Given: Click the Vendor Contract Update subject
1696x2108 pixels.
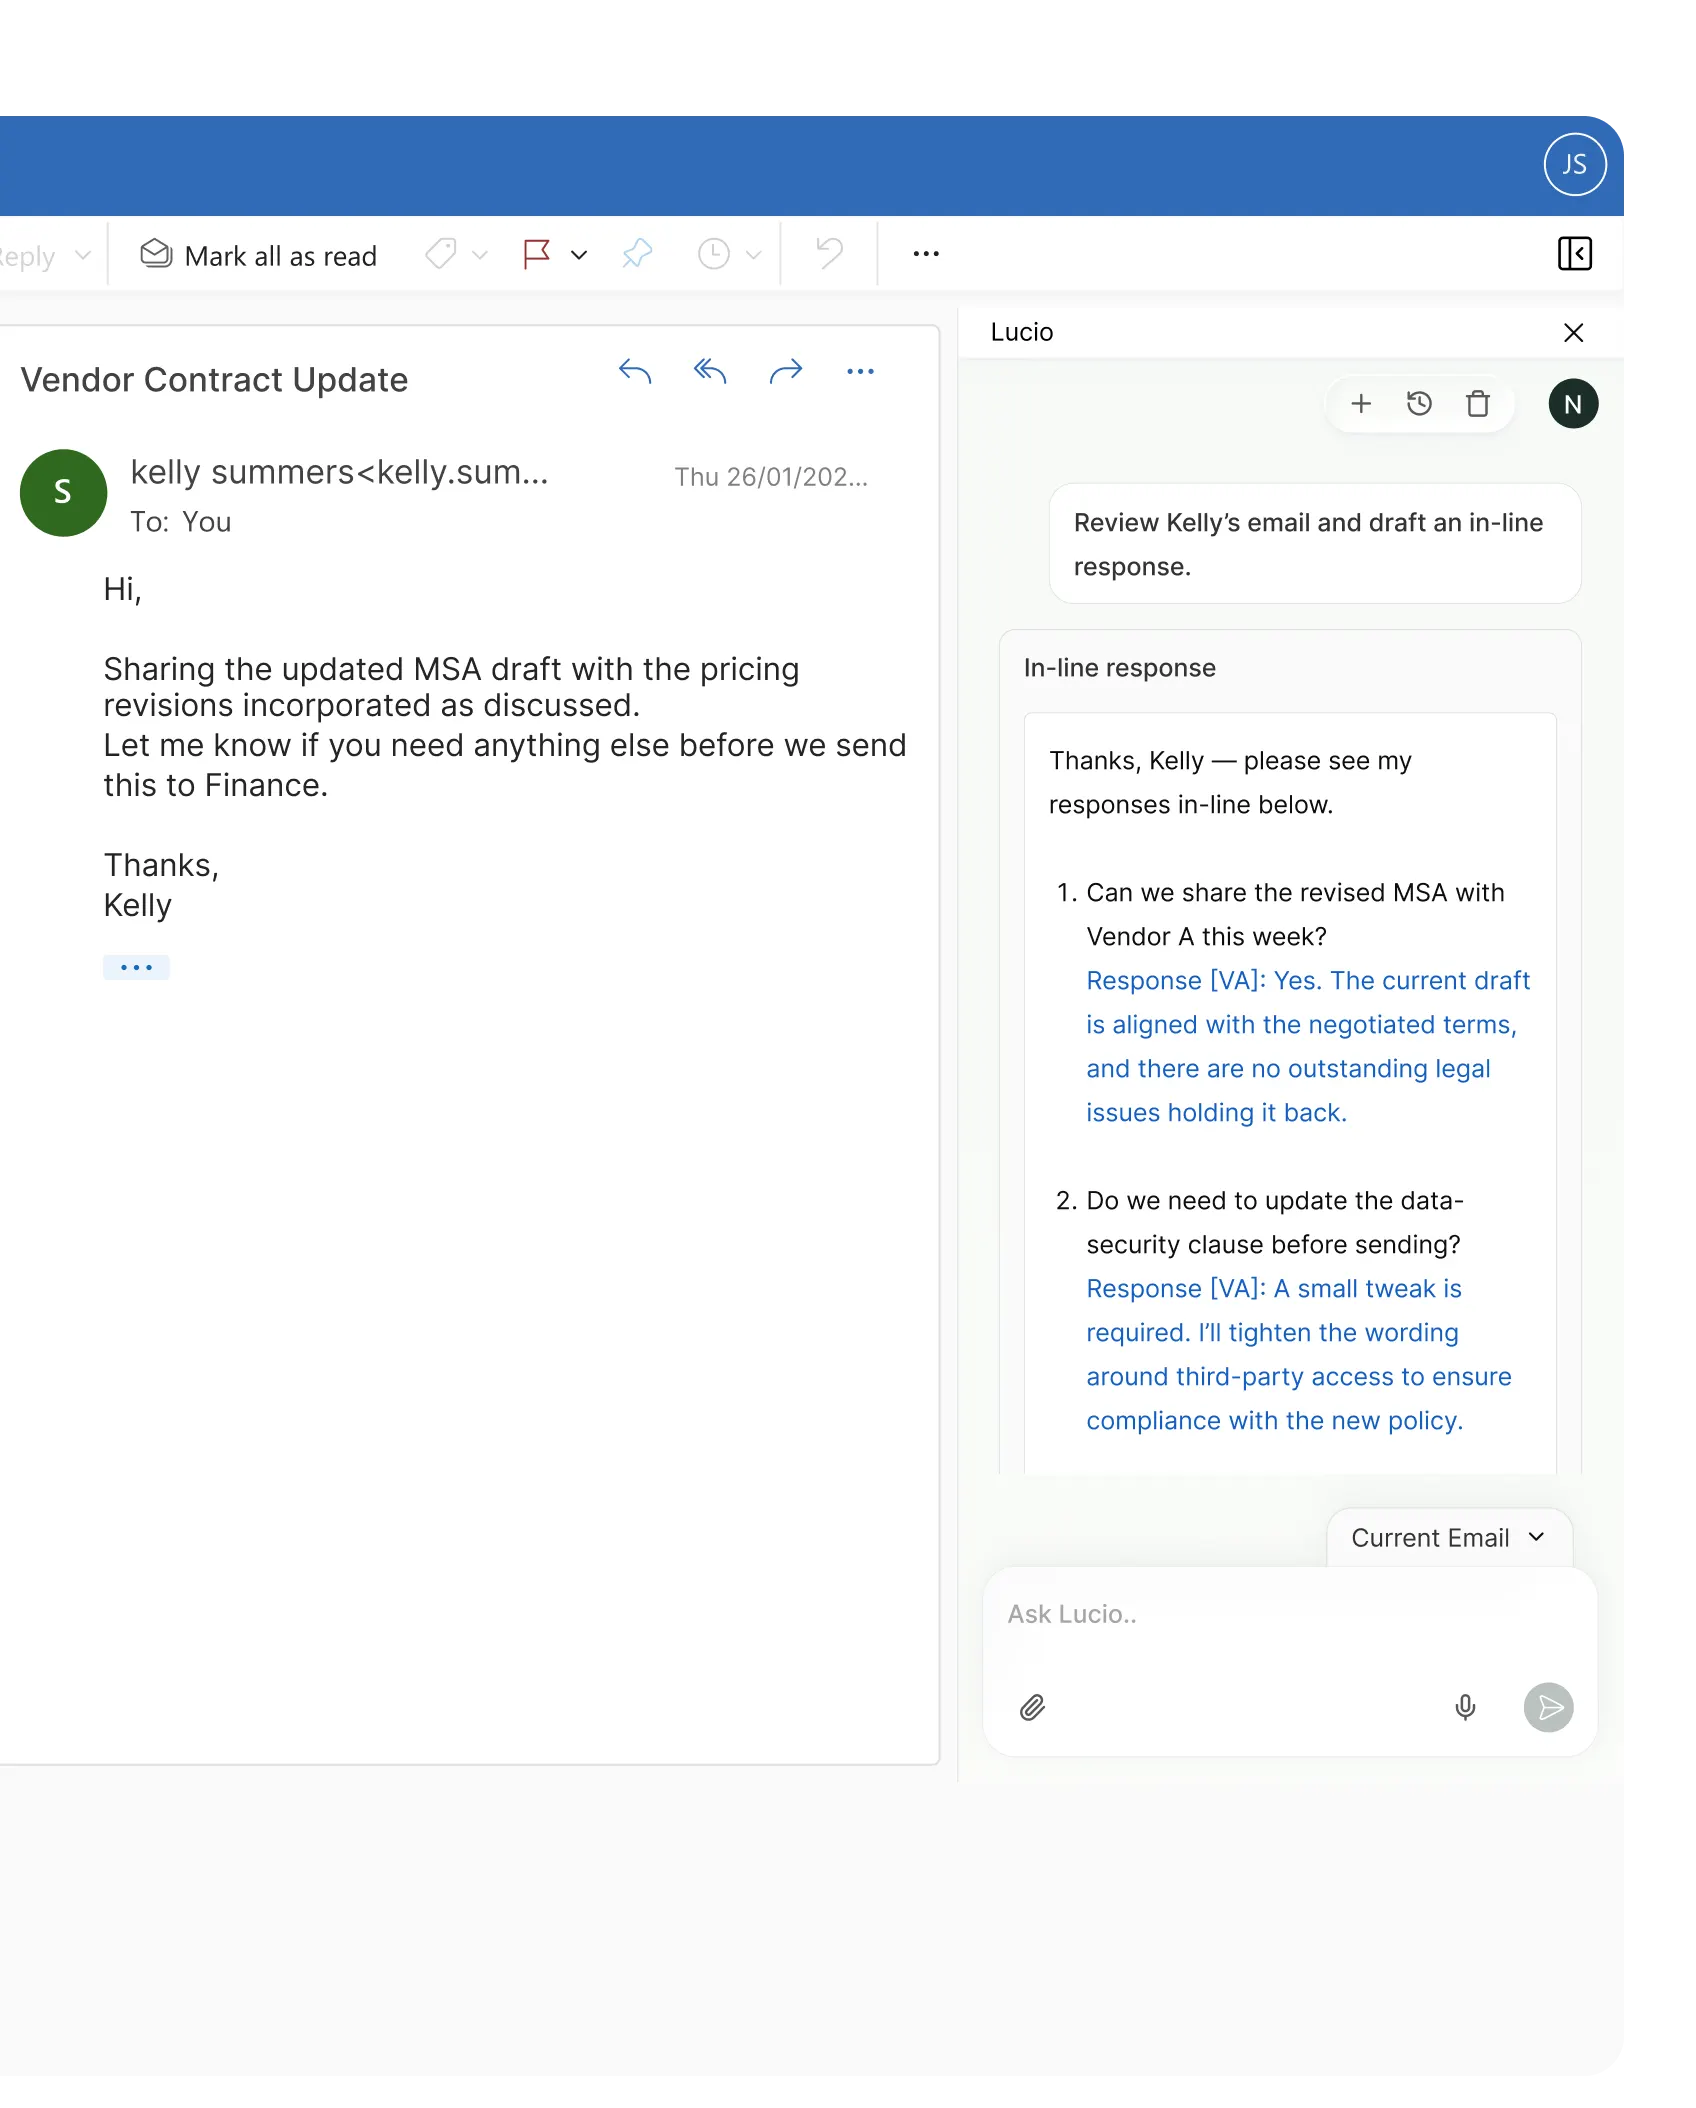Looking at the screenshot, I should pyautogui.click(x=214, y=380).
